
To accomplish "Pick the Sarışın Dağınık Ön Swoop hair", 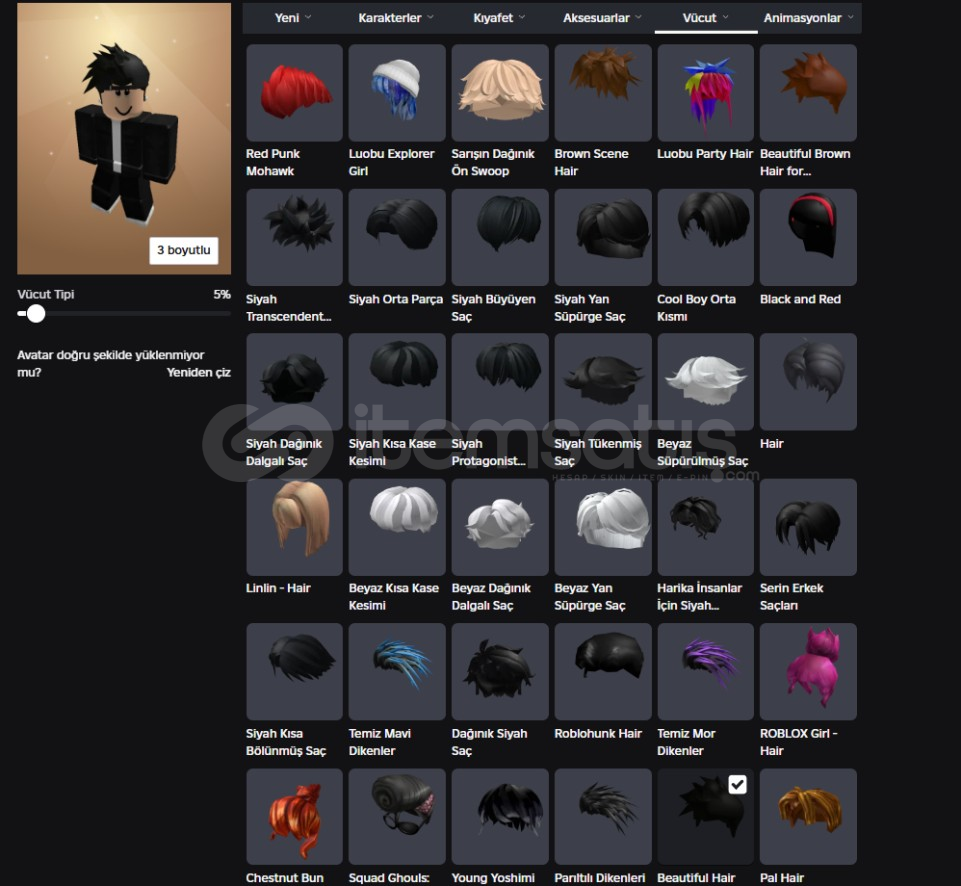I will coord(500,93).
